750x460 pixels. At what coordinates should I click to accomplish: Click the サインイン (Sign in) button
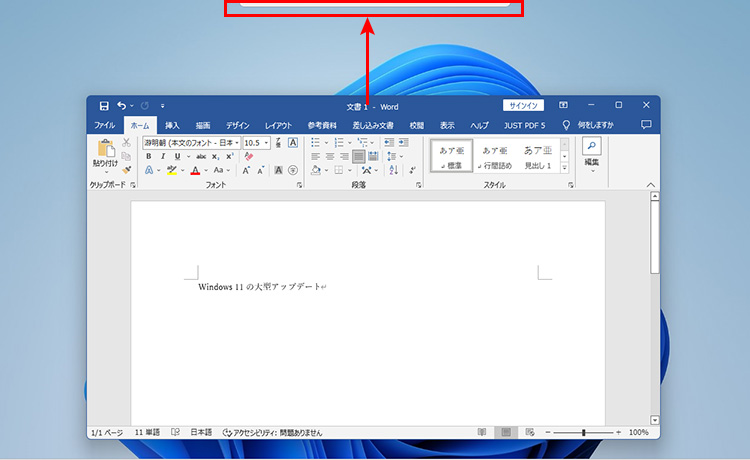523,105
